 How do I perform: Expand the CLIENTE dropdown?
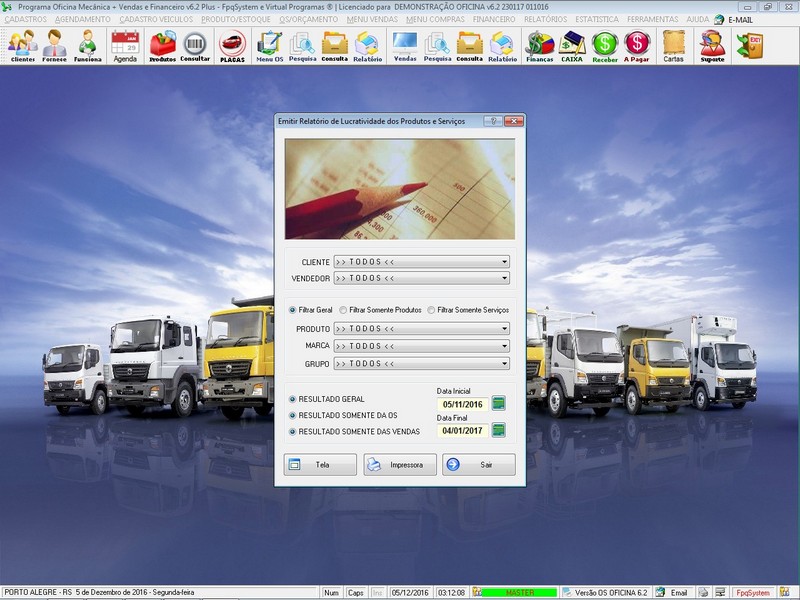point(504,262)
